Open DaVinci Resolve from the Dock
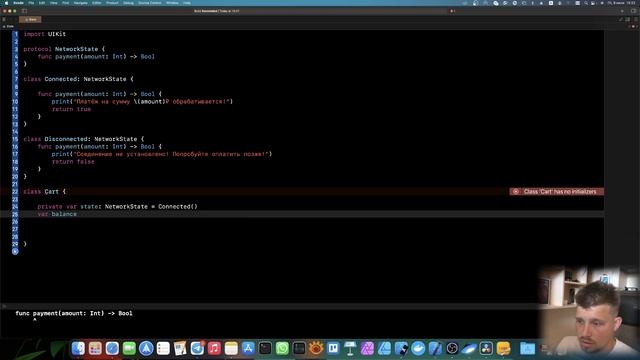Image resolution: width=640 pixels, height=360 pixels. tap(486, 348)
